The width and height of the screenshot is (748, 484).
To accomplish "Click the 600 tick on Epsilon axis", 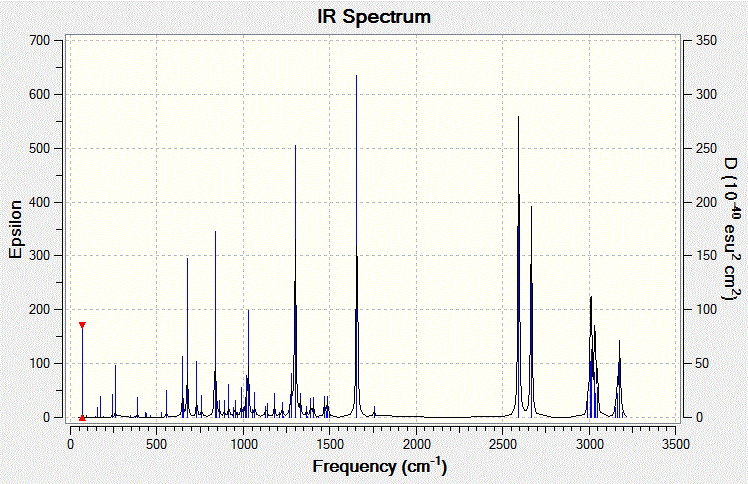I will click(40, 94).
